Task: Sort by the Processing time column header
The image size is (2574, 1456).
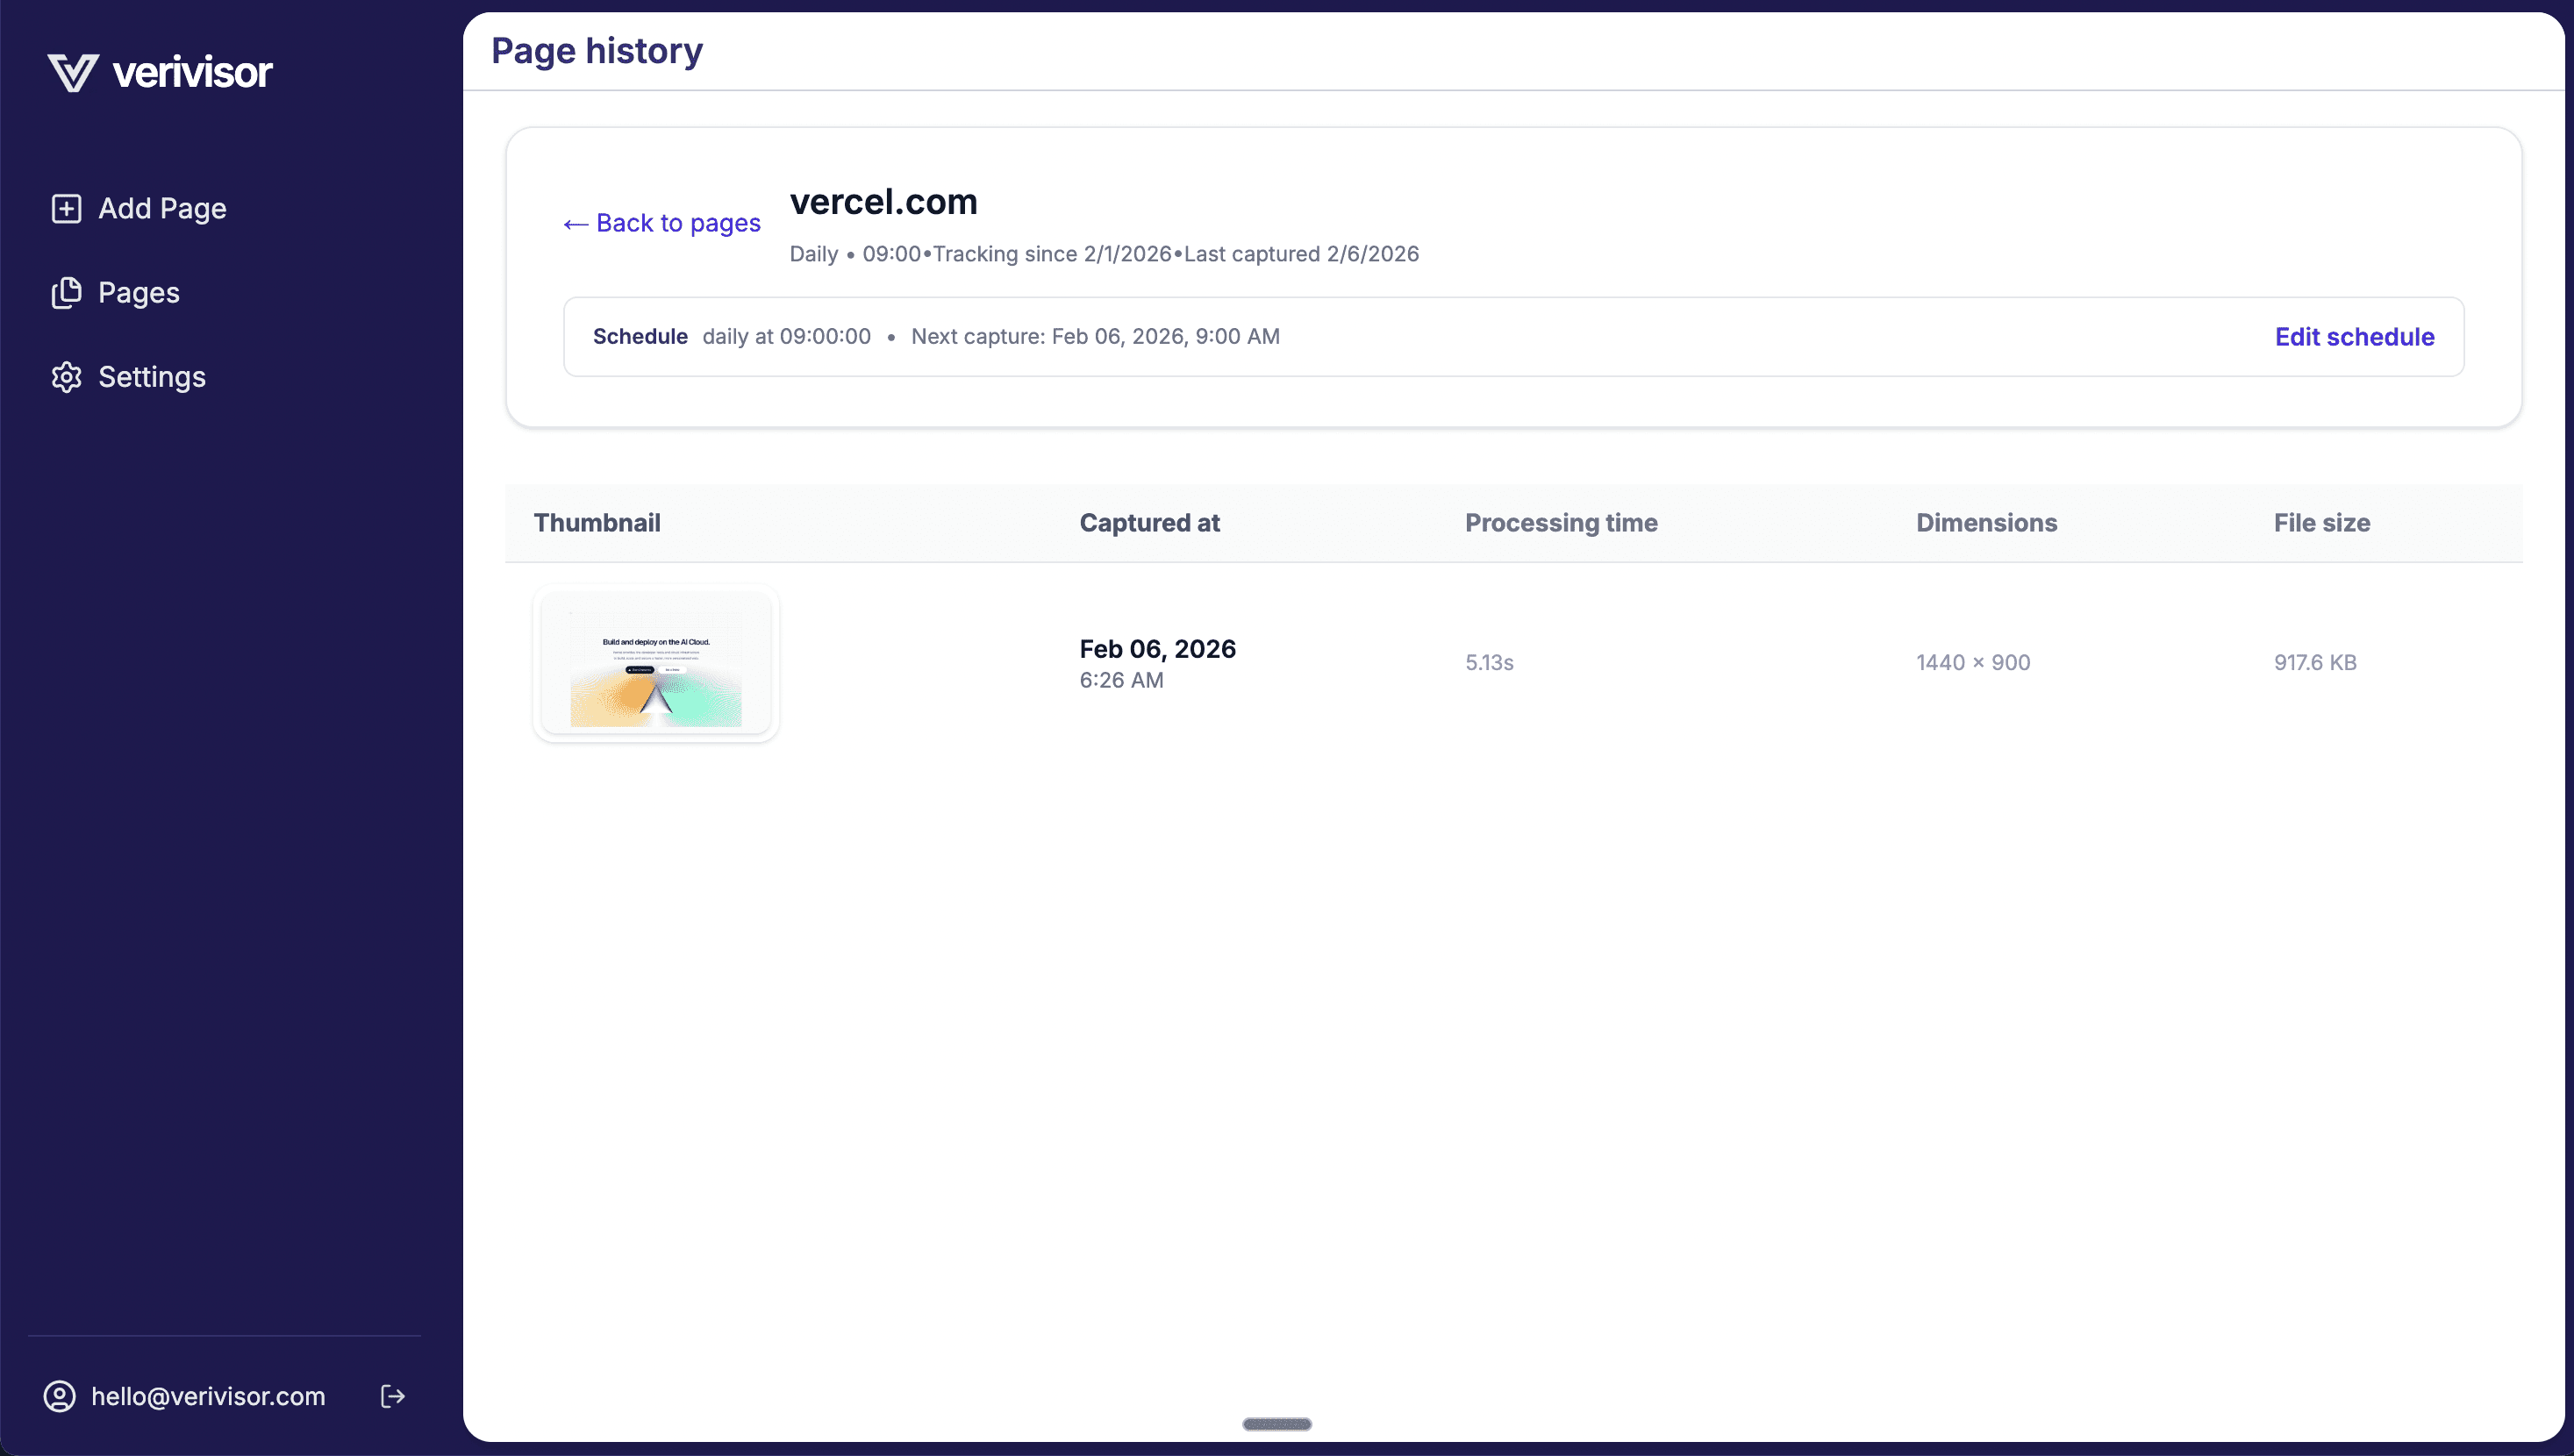Action: pos(1561,522)
